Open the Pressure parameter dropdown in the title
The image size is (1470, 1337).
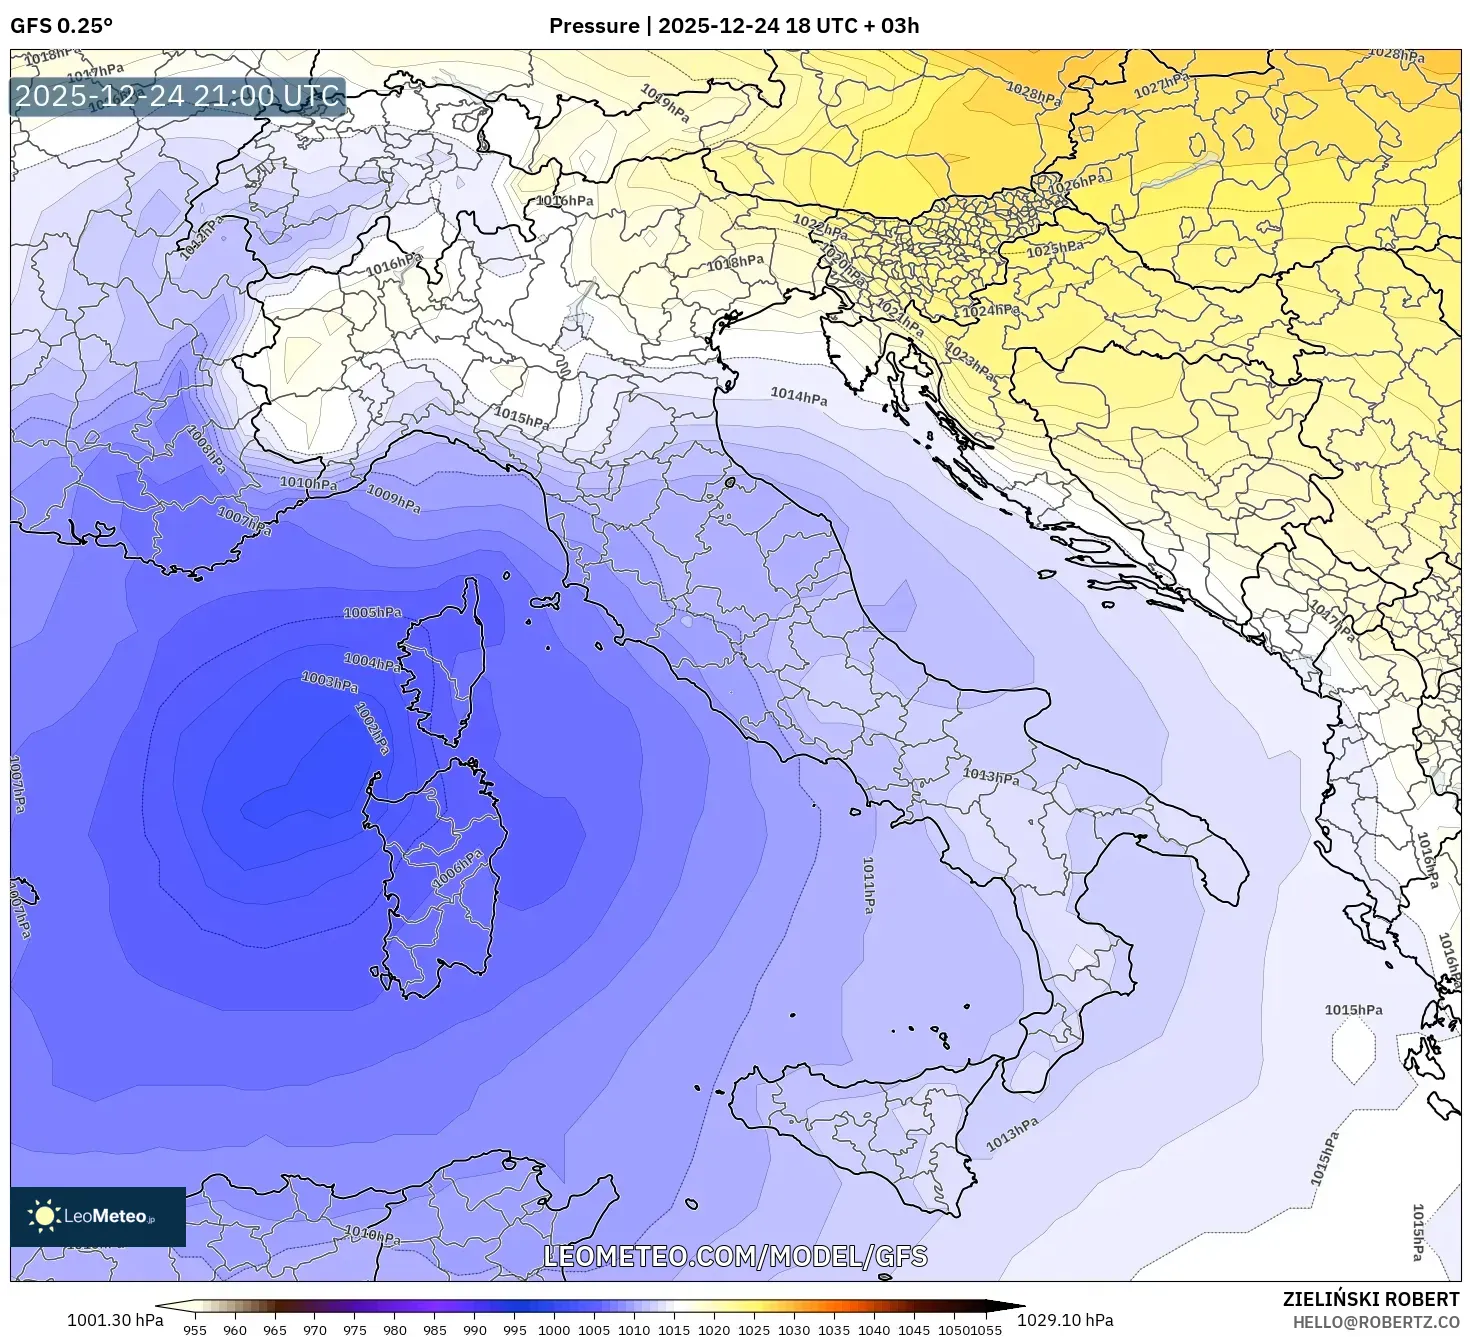pyautogui.click(x=596, y=27)
